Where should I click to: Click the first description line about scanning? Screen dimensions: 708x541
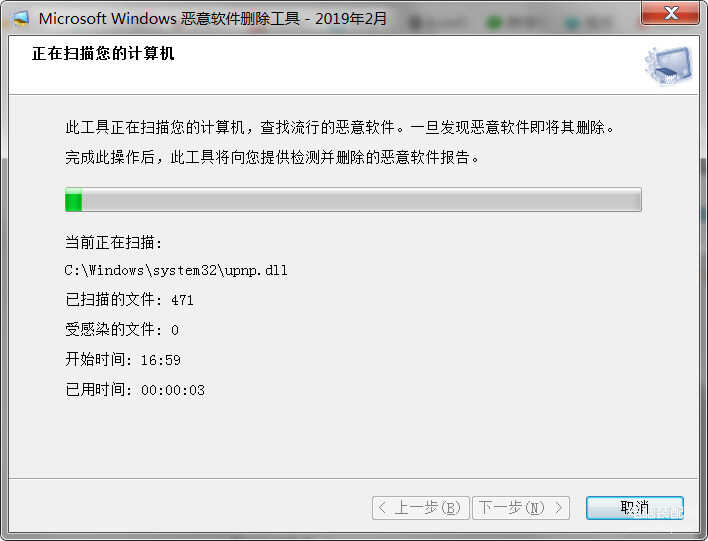click(x=340, y=127)
